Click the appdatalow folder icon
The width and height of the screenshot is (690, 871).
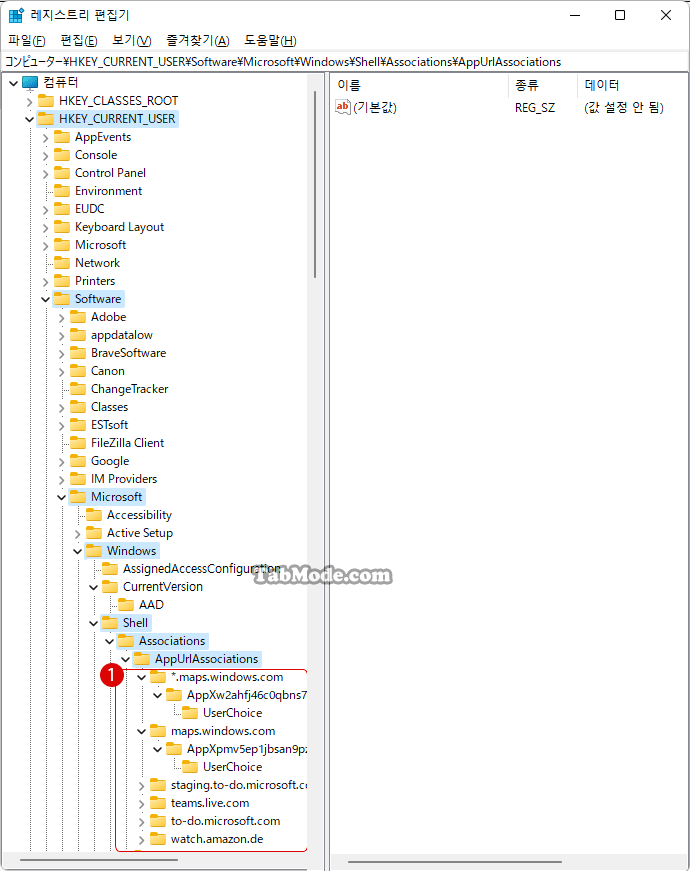pyautogui.click(x=78, y=334)
